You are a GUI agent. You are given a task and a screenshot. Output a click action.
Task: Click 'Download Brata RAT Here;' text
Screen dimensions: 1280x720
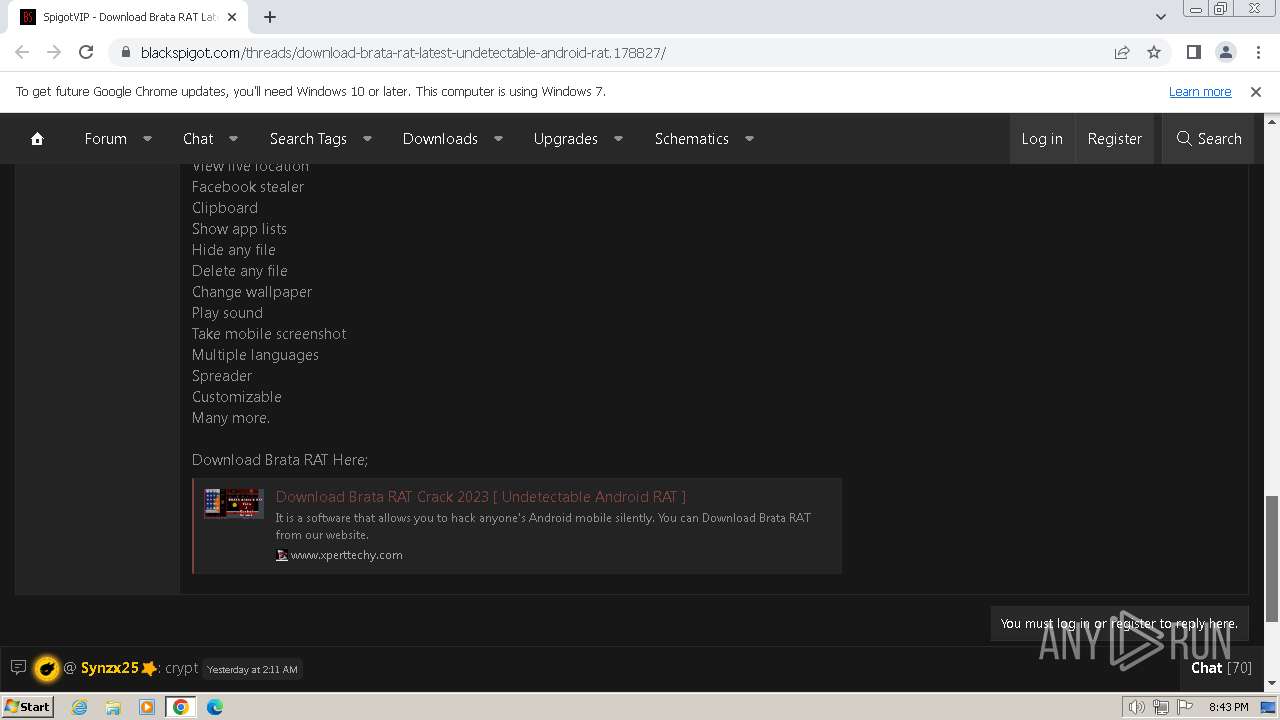280,460
